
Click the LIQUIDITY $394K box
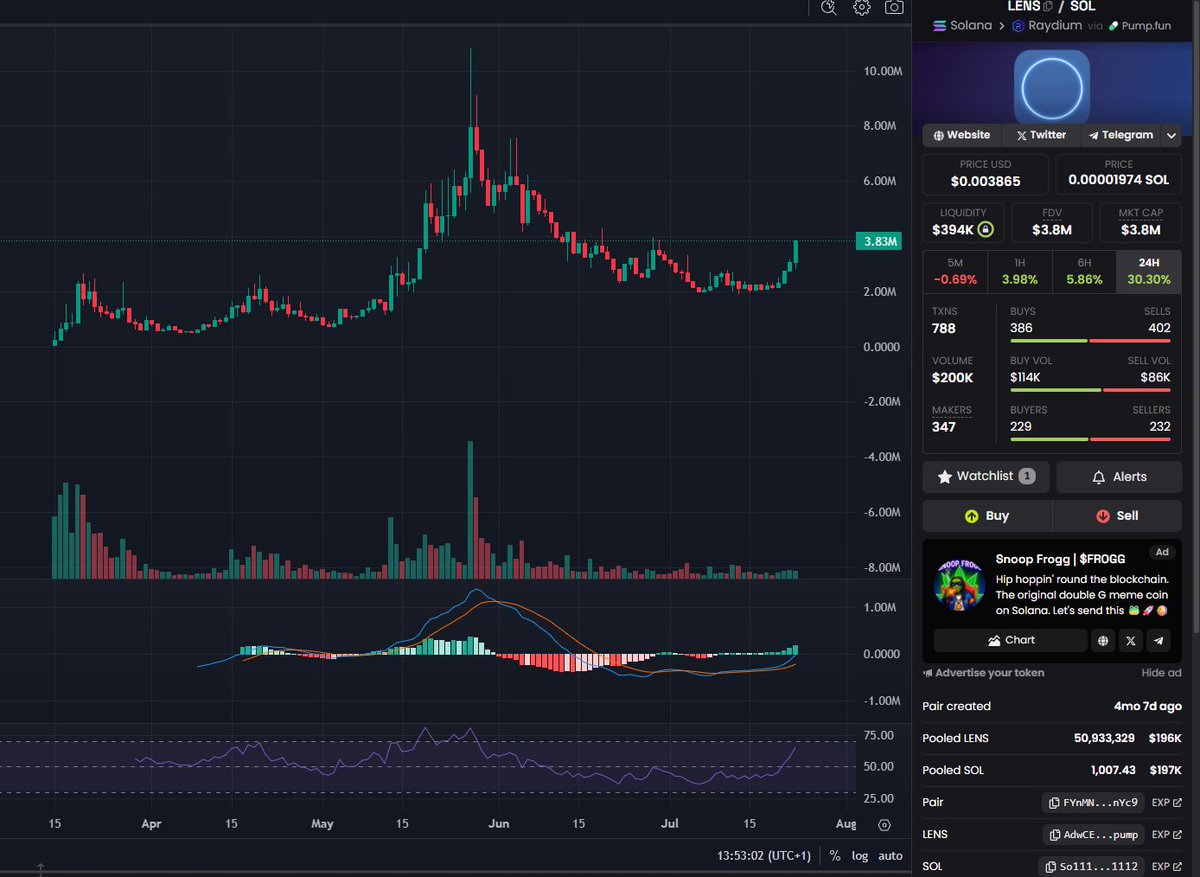coord(963,223)
